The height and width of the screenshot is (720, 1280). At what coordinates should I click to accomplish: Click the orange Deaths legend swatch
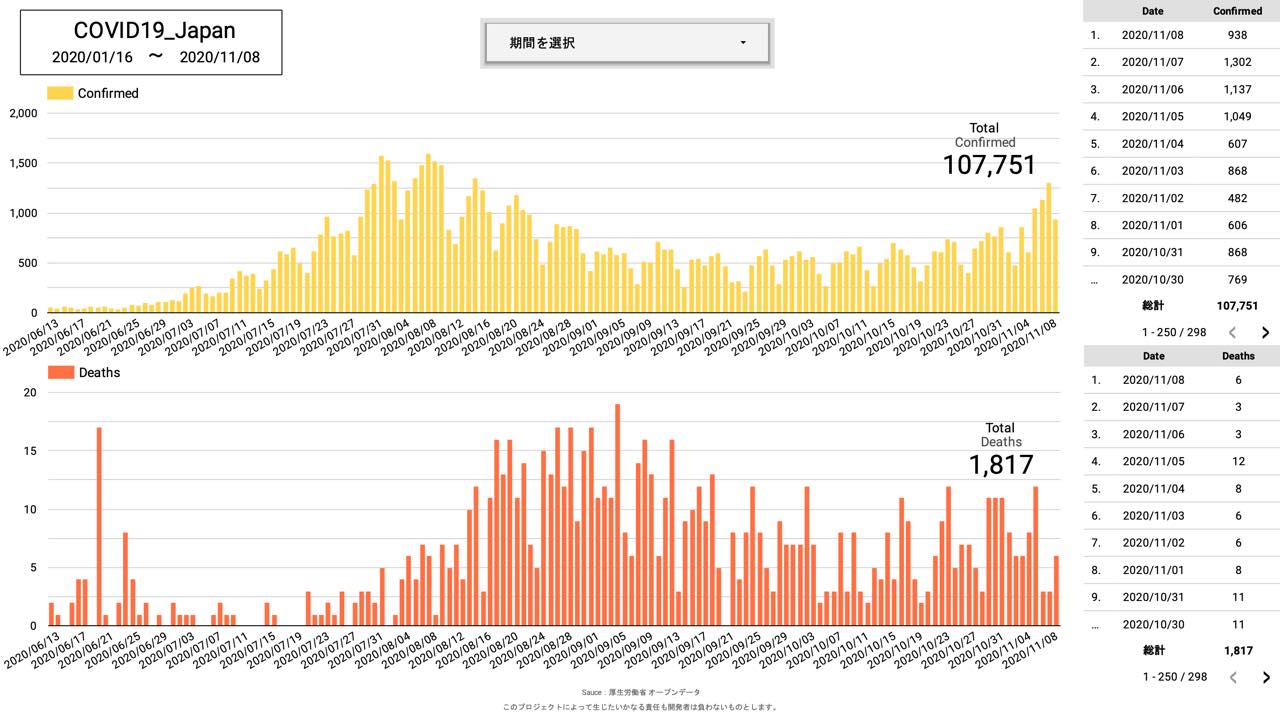(60, 373)
